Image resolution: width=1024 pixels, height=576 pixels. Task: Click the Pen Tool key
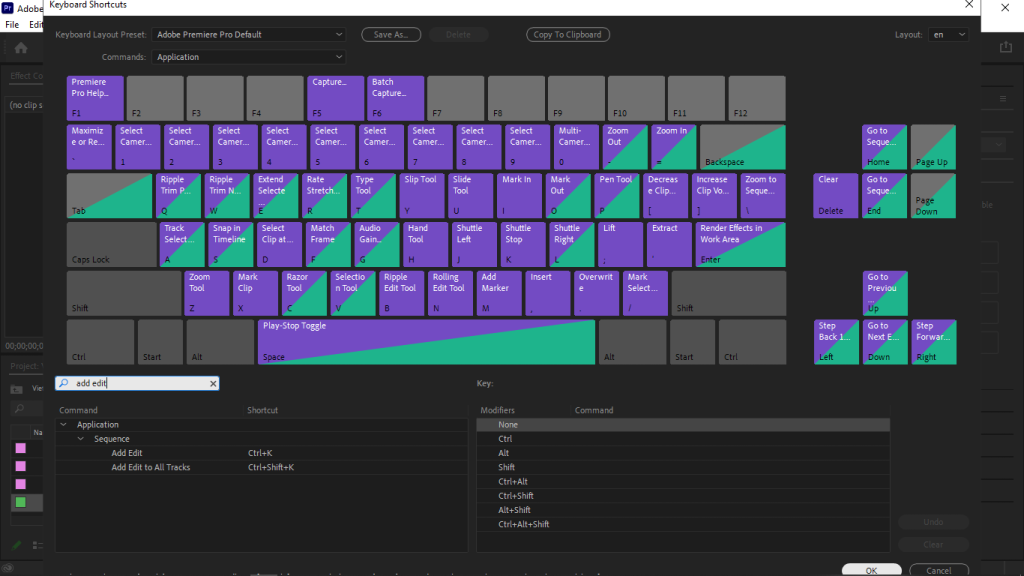tap(617, 193)
